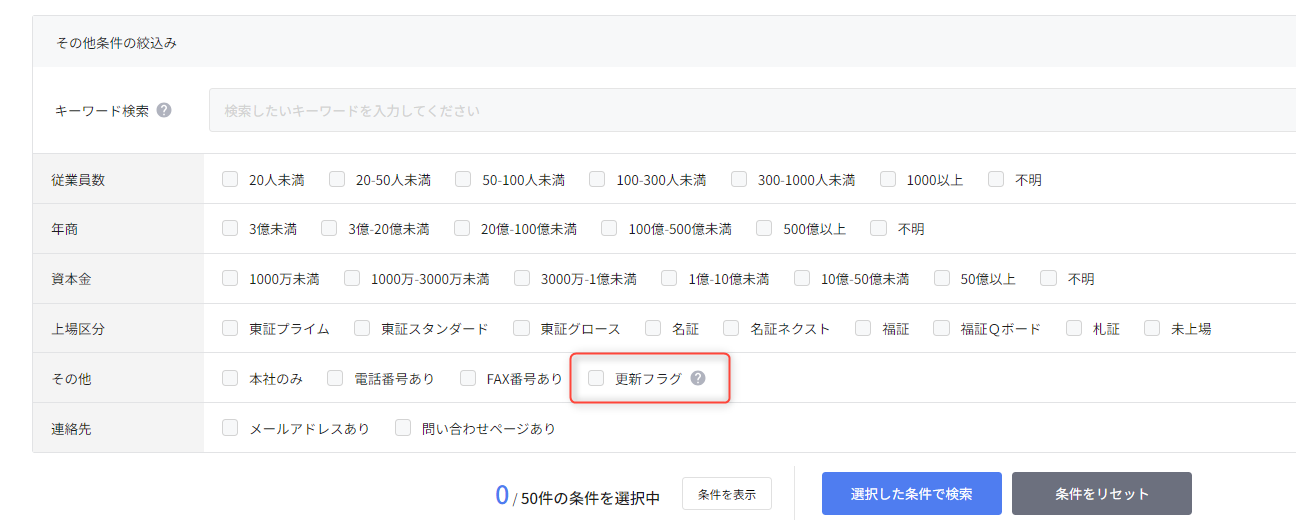Check the 福証Qボード checkbox
The image size is (1296, 530).
coord(941,327)
